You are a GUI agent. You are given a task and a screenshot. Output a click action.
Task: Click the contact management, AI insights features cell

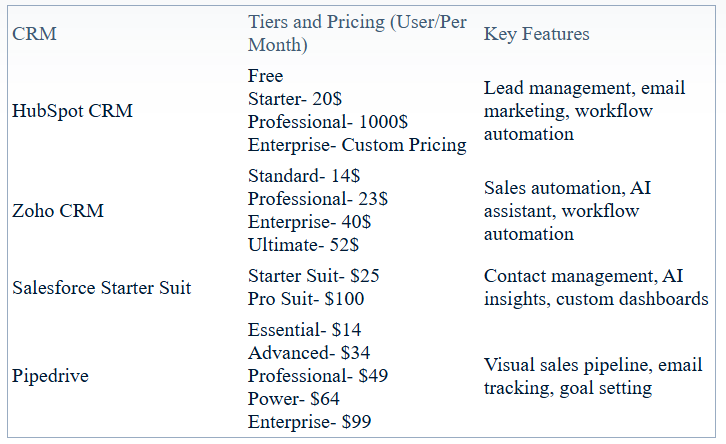click(596, 288)
